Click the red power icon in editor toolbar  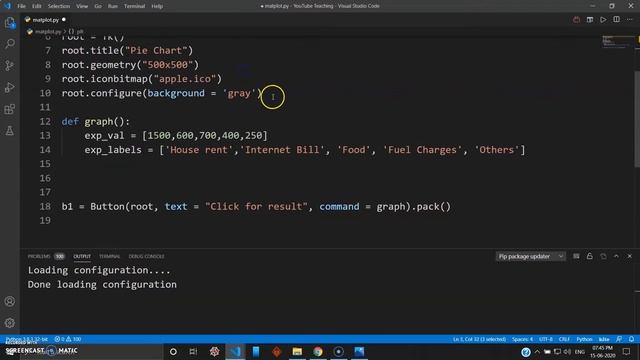576,20
